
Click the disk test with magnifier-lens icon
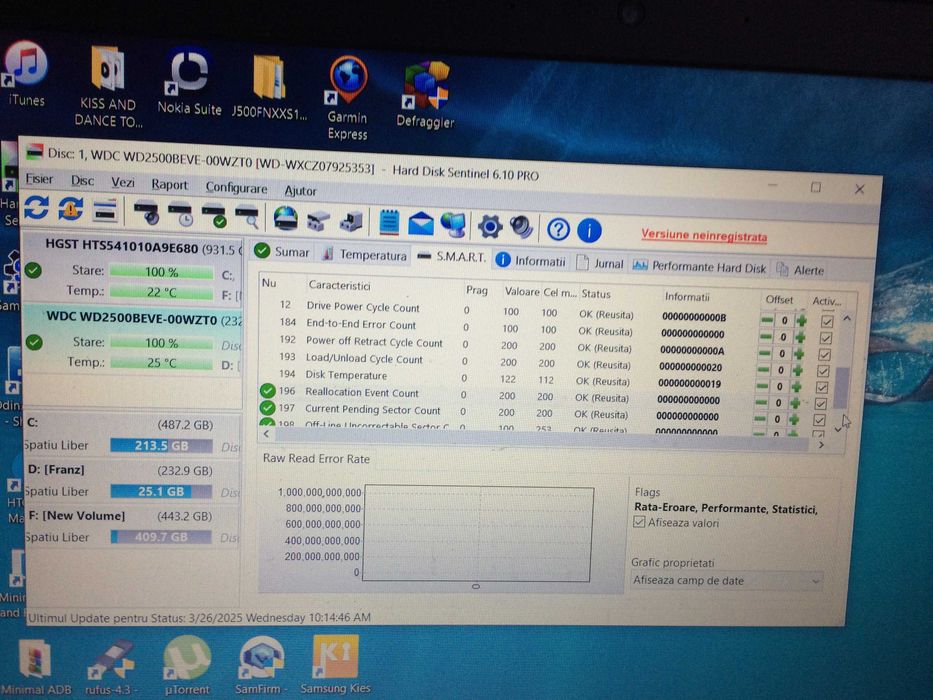tap(146, 213)
